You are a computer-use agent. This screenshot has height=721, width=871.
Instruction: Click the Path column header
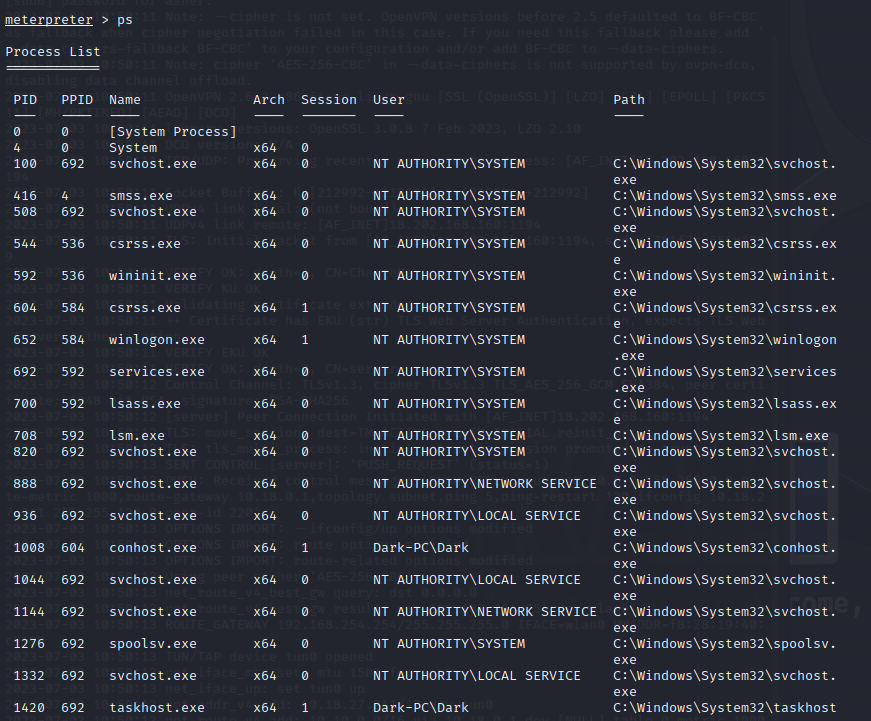point(629,100)
